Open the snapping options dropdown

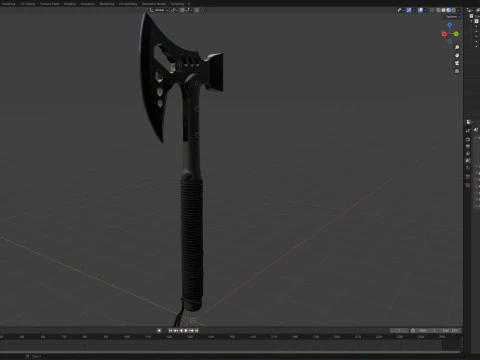click(x=187, y=10)
